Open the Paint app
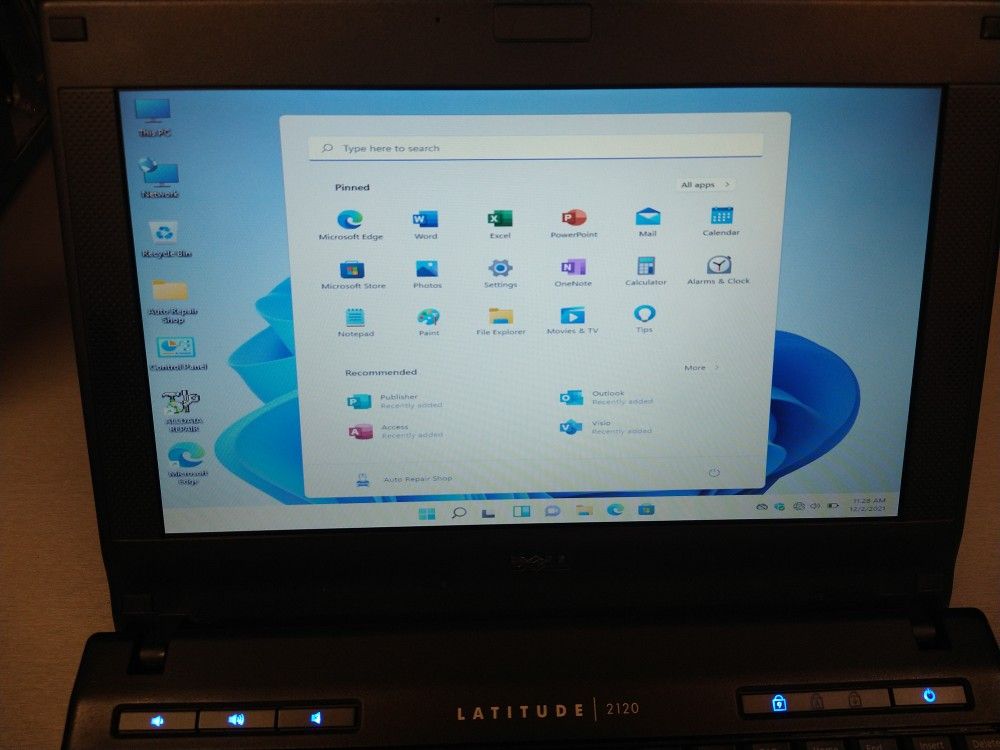Viewport: 1000px width, 750px height. click(429, 322)
